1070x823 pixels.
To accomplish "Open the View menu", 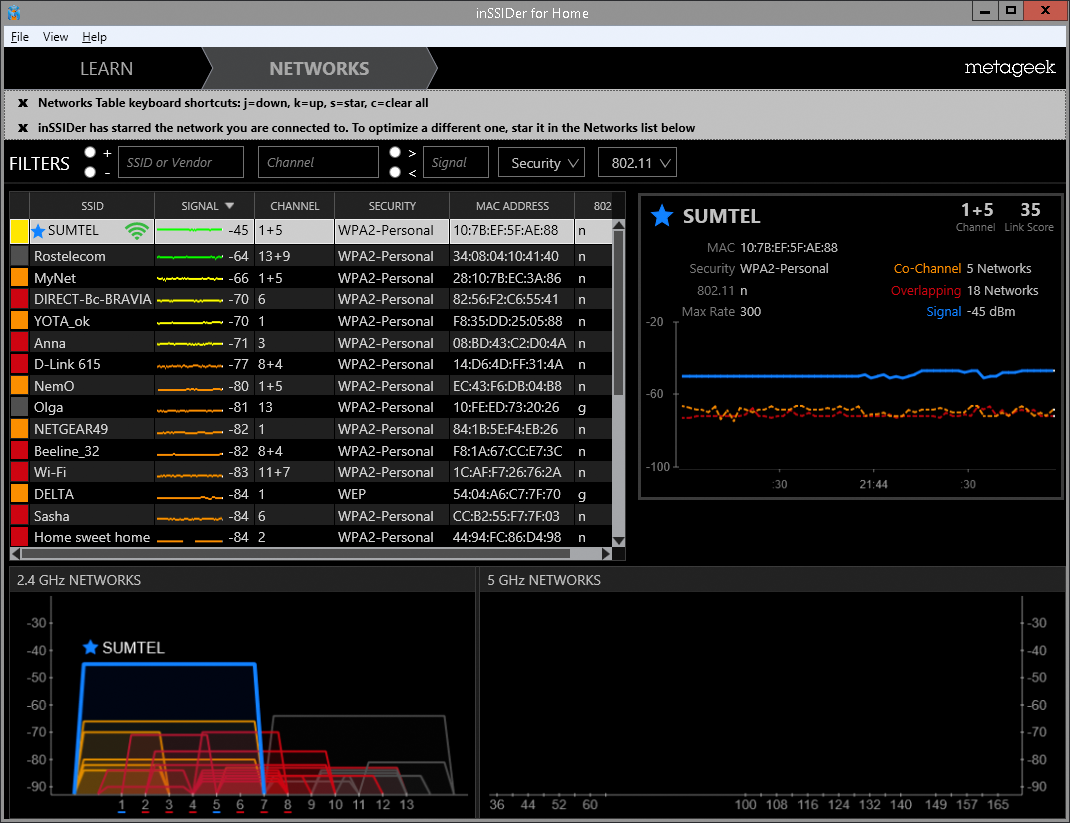I will pos(55,37).
